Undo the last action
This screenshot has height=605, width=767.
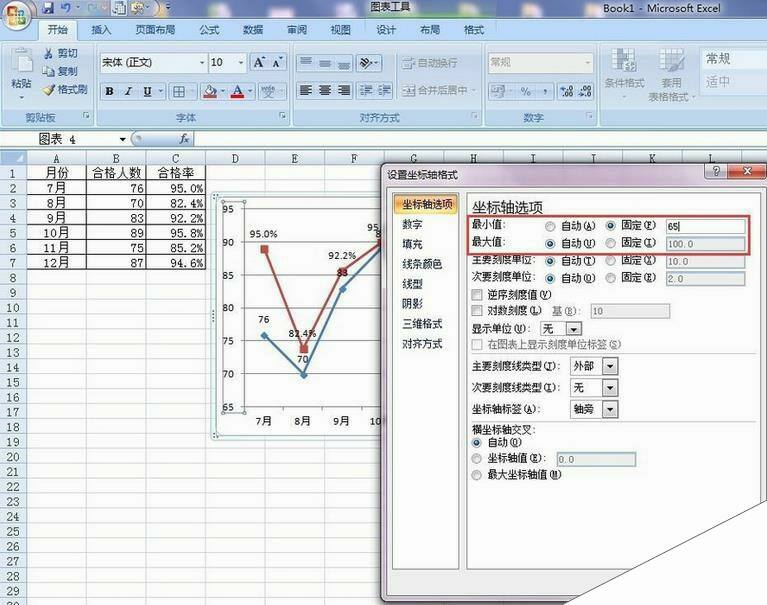[66, 8]
